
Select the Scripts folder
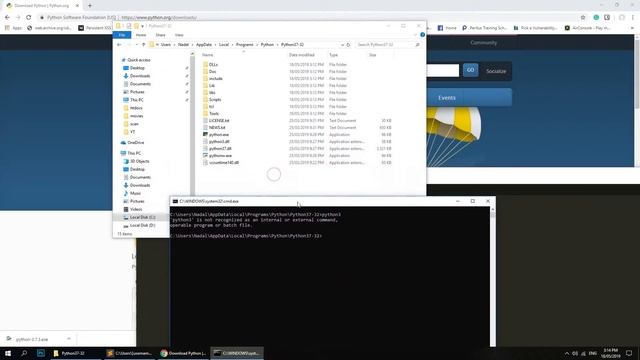[215, 99]
